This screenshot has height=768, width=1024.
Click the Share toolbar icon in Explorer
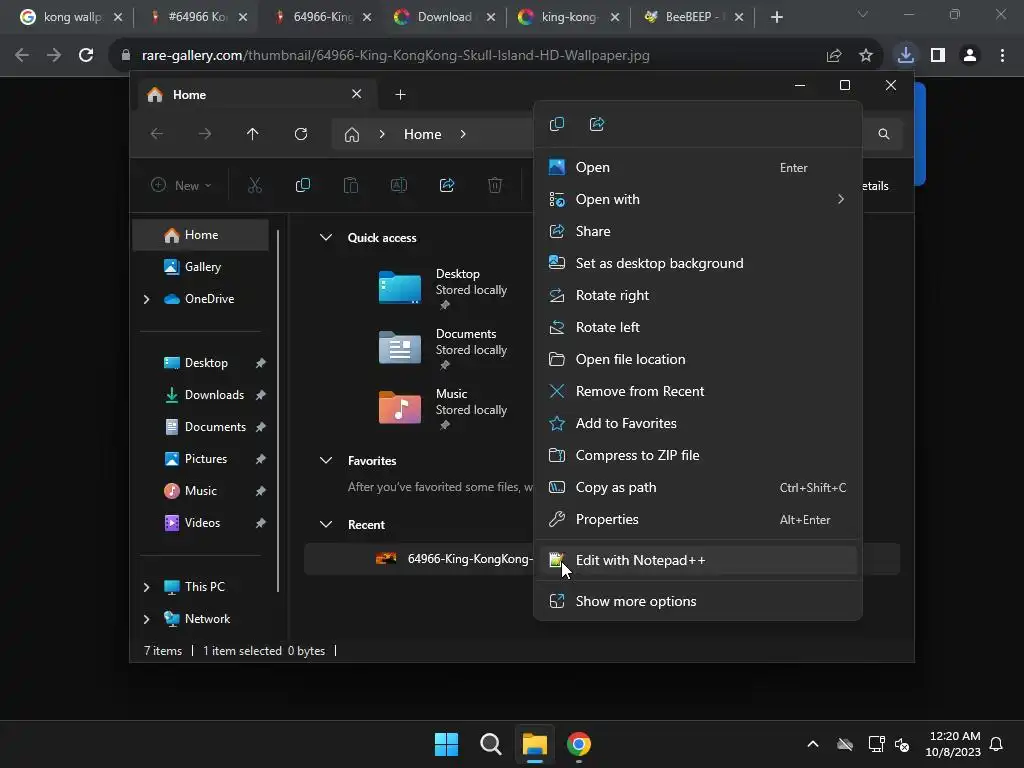point(447,185)
